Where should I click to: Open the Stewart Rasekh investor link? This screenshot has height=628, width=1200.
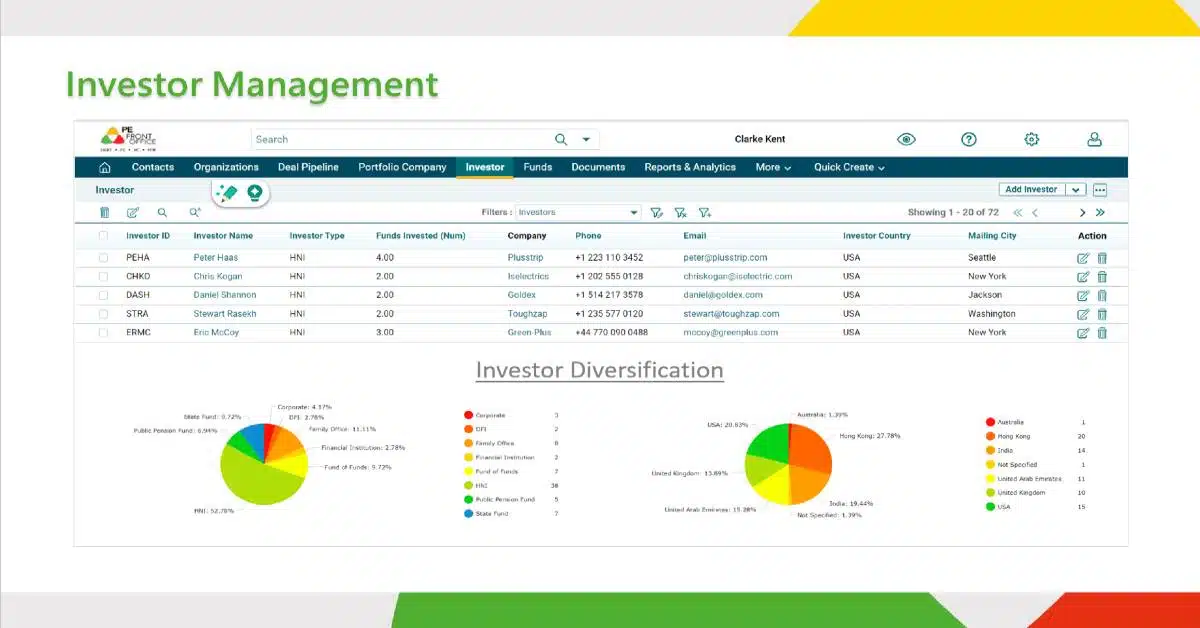tap(225, 314)
